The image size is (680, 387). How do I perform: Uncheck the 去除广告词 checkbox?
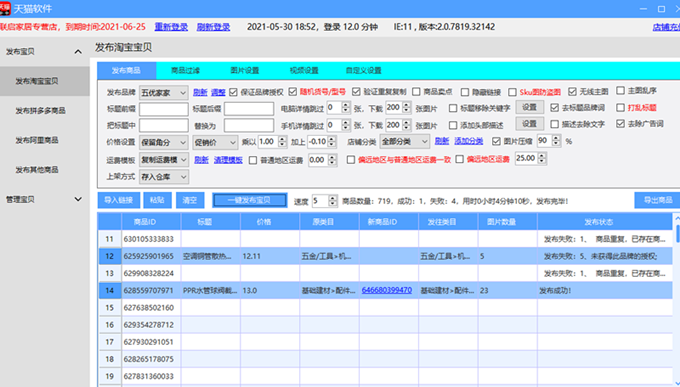[620, 124]
